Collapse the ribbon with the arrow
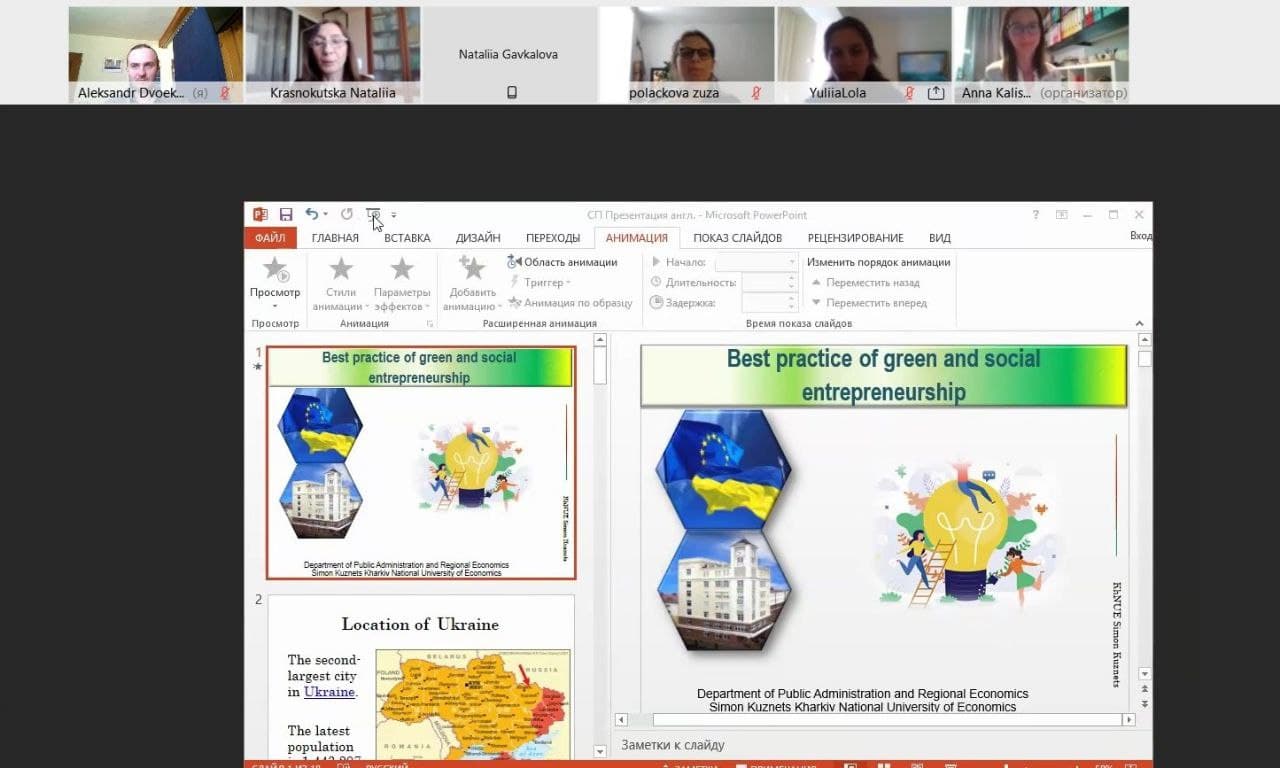1280x768 pixels. 1139,323
